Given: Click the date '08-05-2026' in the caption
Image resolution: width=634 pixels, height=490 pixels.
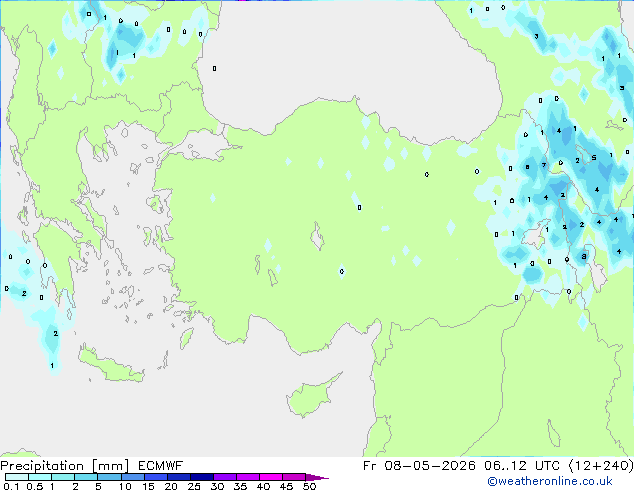Looking at the screenshot, I should point(430,466).
